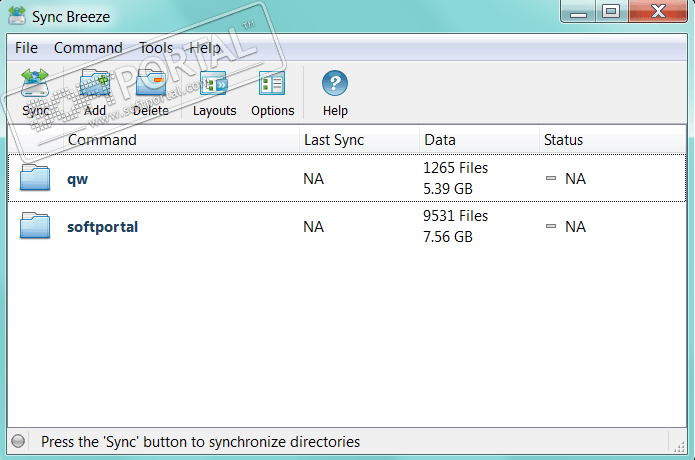
Task: Sort by the Last Sync column header
Action: [359, 140]
